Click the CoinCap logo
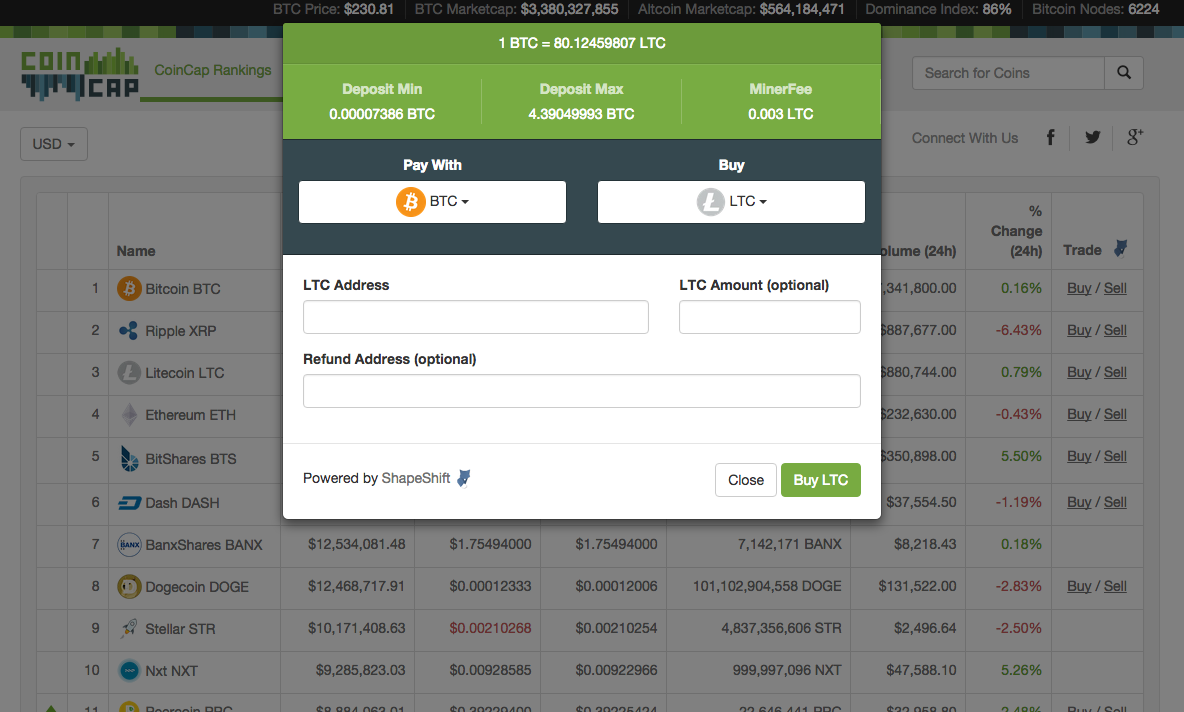1184x712 pixels. 80,74
